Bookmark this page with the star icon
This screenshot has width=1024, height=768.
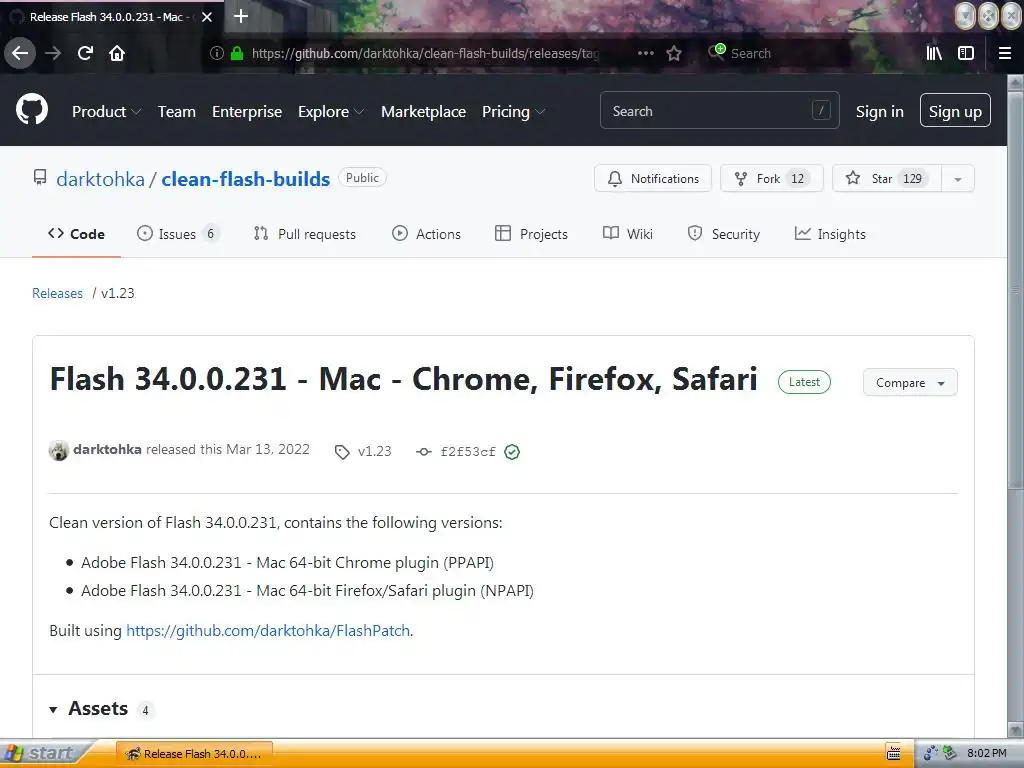[674, 53]
